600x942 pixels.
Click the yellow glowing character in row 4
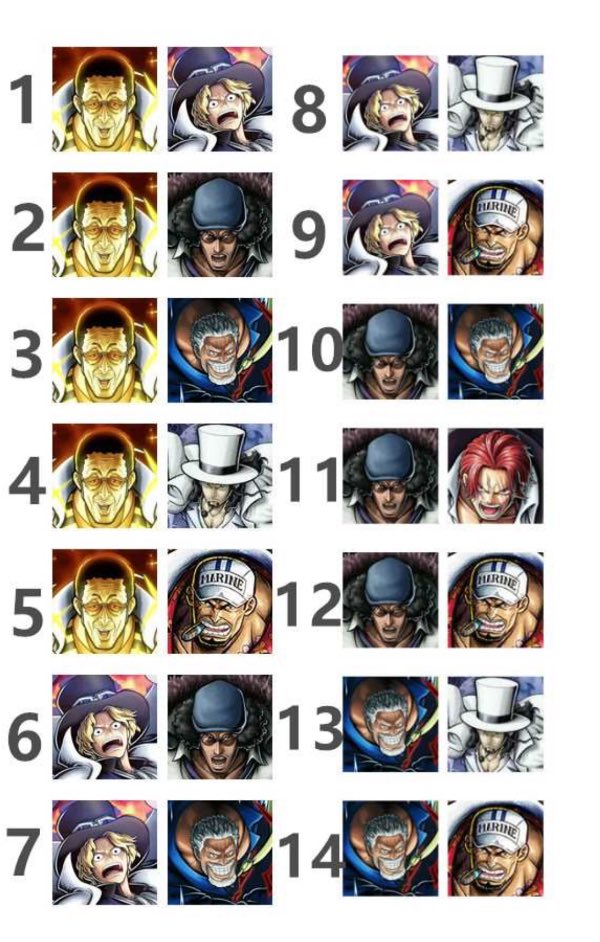pos(105,476)
